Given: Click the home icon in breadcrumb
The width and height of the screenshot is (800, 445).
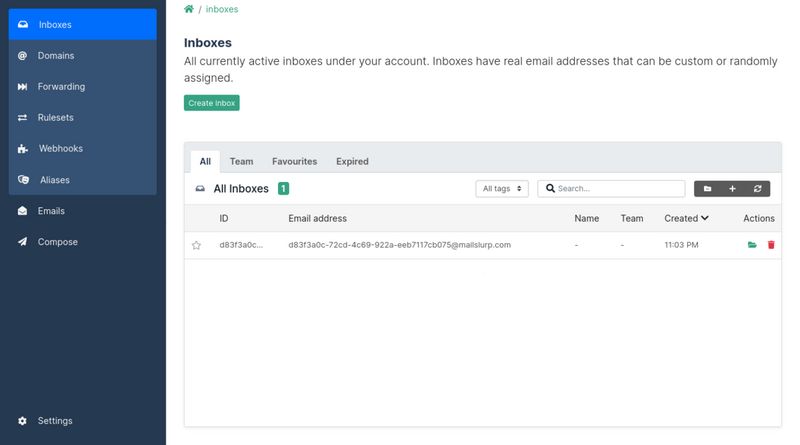Looking at the screenshot, I should coord(189,9).
